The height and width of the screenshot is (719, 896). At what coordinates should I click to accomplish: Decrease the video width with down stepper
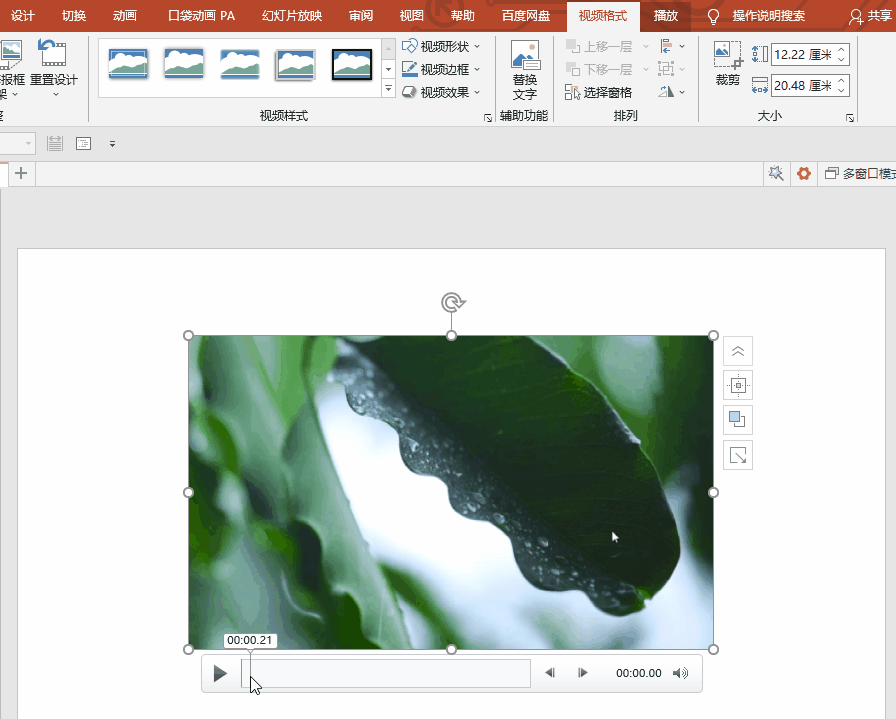(x=842, y=91)
